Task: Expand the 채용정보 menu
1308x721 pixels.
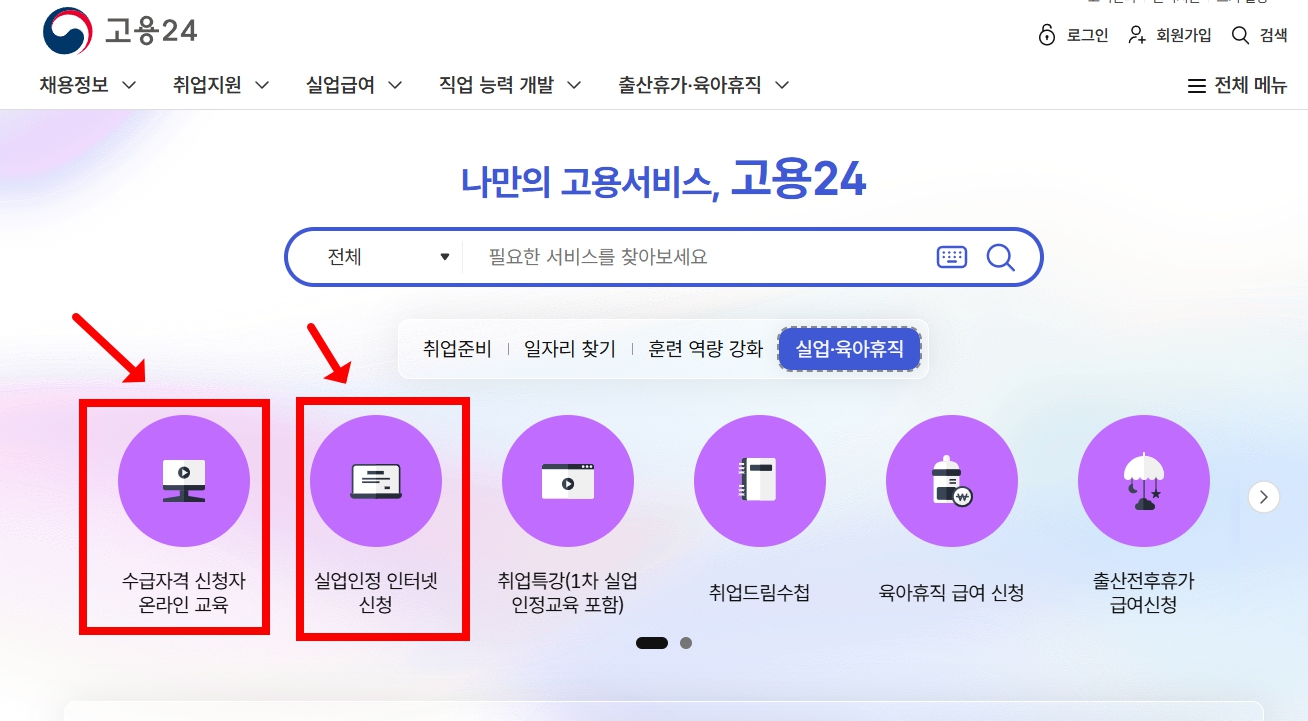Action: [x=88, y=85]
